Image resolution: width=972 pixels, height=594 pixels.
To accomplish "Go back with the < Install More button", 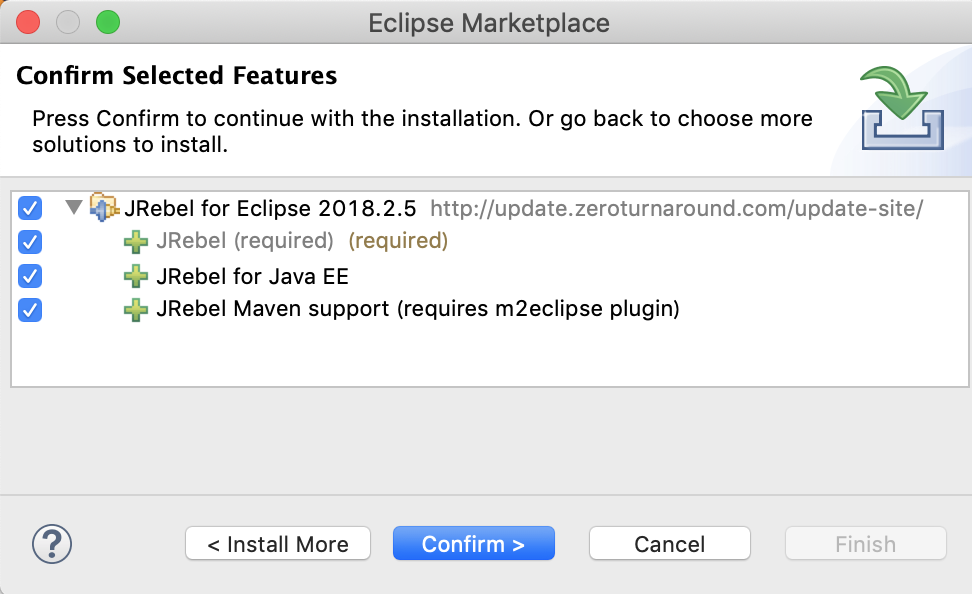I will [x=278, y=544].
